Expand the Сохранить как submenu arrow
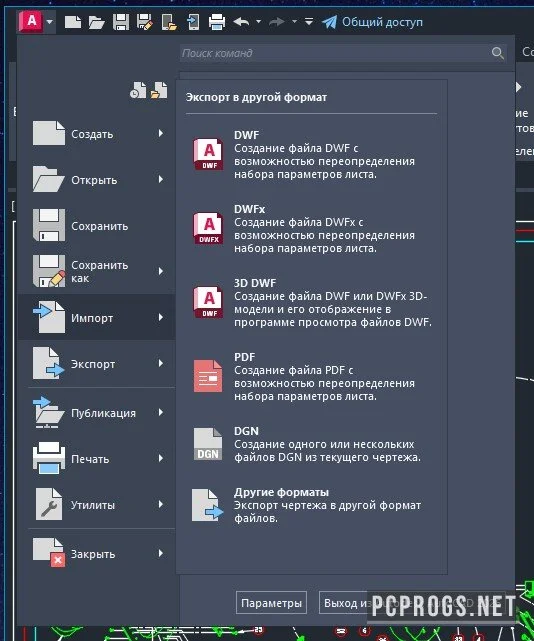 point(161,271)
